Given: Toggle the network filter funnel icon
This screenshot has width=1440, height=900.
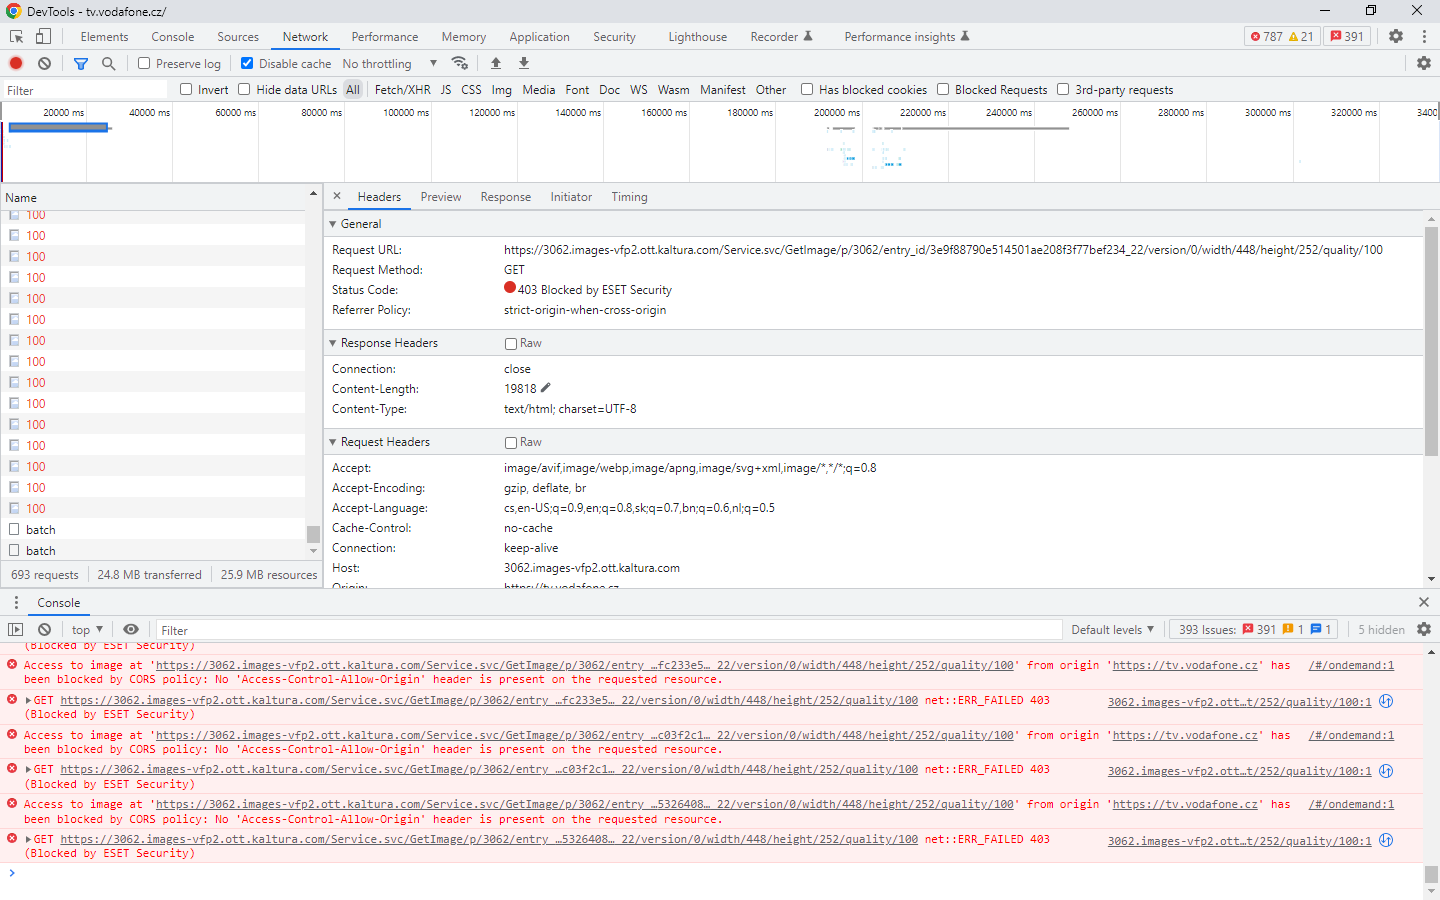Looking at the screenshot, I should (x=81, y=63).
